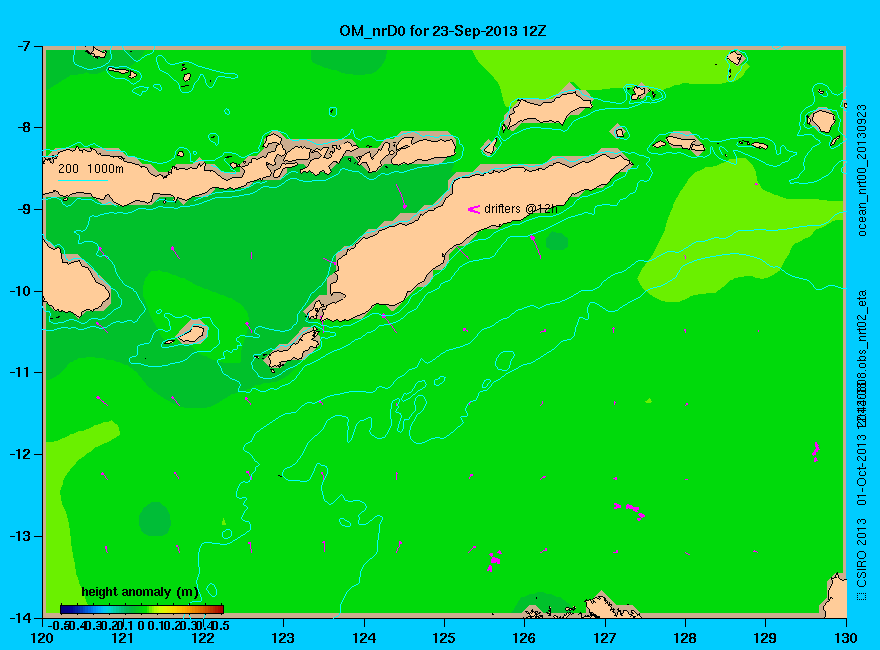Click the longitude tick label 129
The width and height of the screenshot is (880, 650).
pos(765,638)
